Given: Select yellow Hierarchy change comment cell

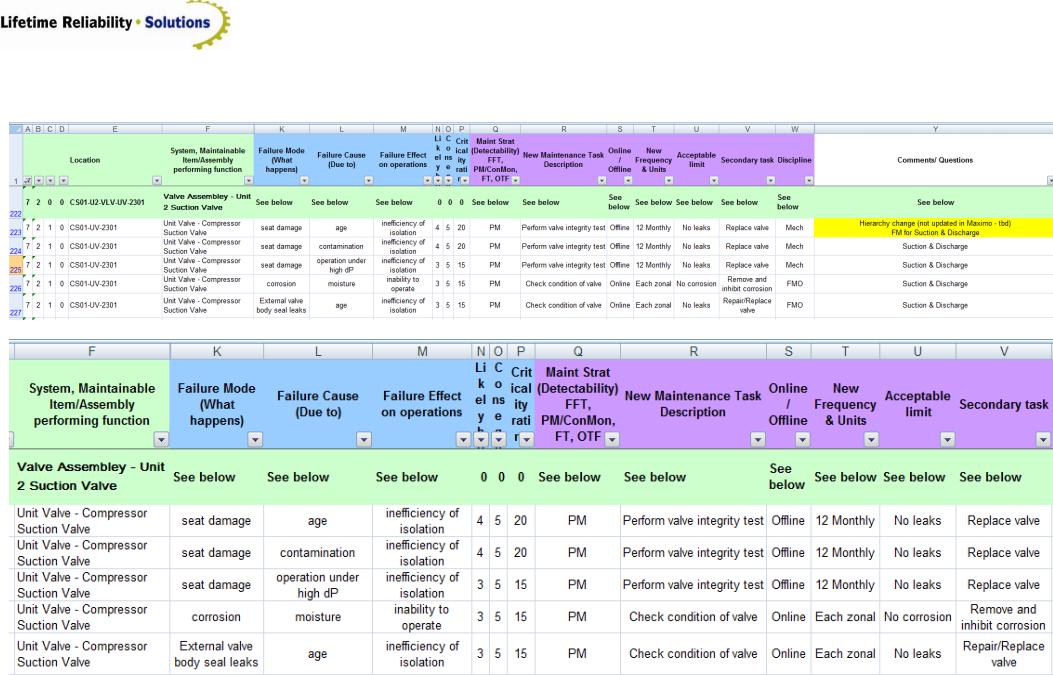Looking at the screenshot, I should coord(934,228).
